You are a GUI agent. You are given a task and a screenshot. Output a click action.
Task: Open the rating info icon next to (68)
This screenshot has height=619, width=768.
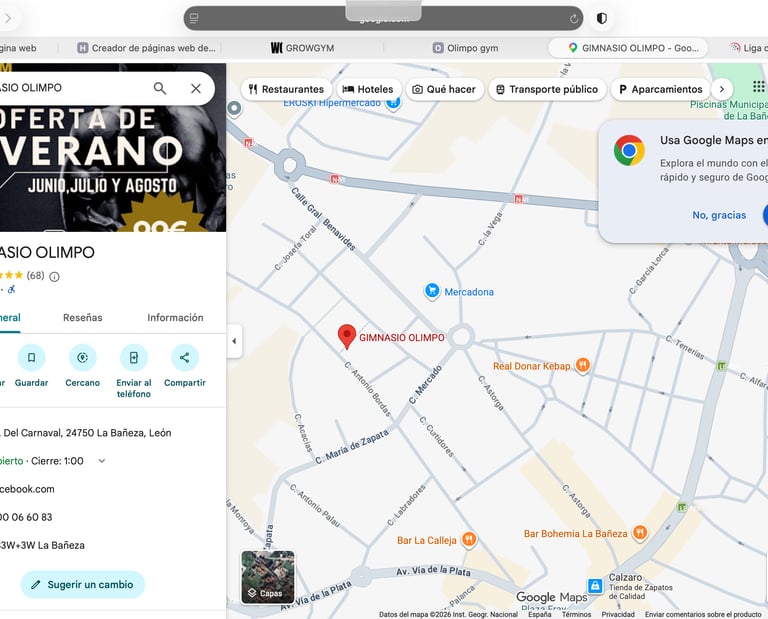54,277
